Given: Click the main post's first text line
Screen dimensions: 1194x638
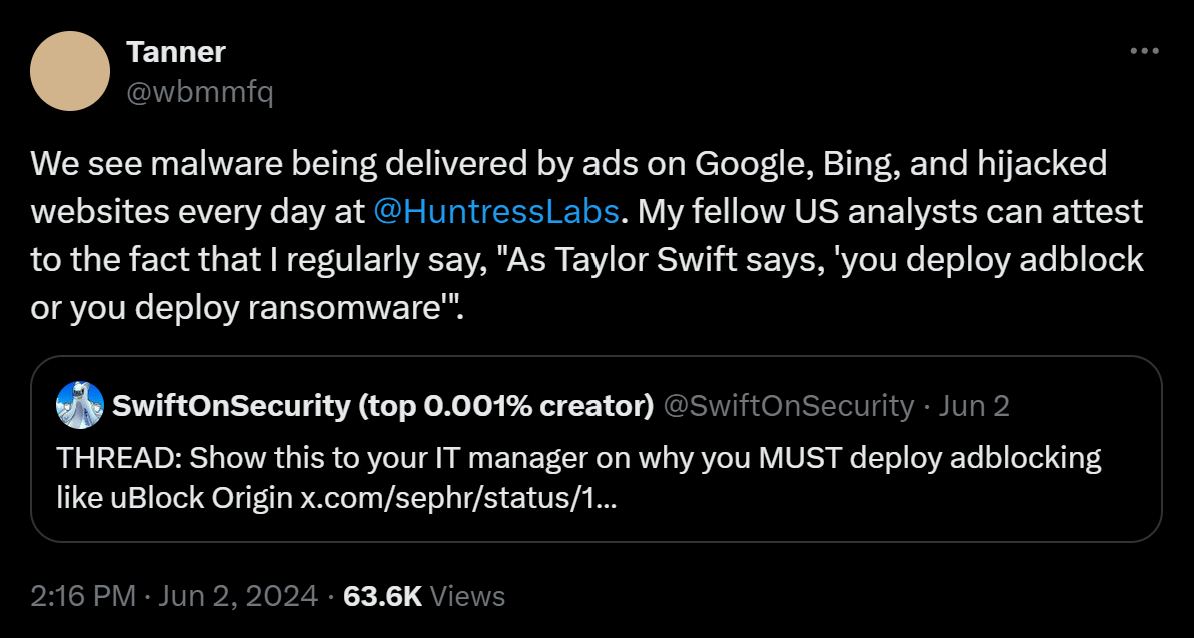Looking at the screenshot, I should point(568,163).
